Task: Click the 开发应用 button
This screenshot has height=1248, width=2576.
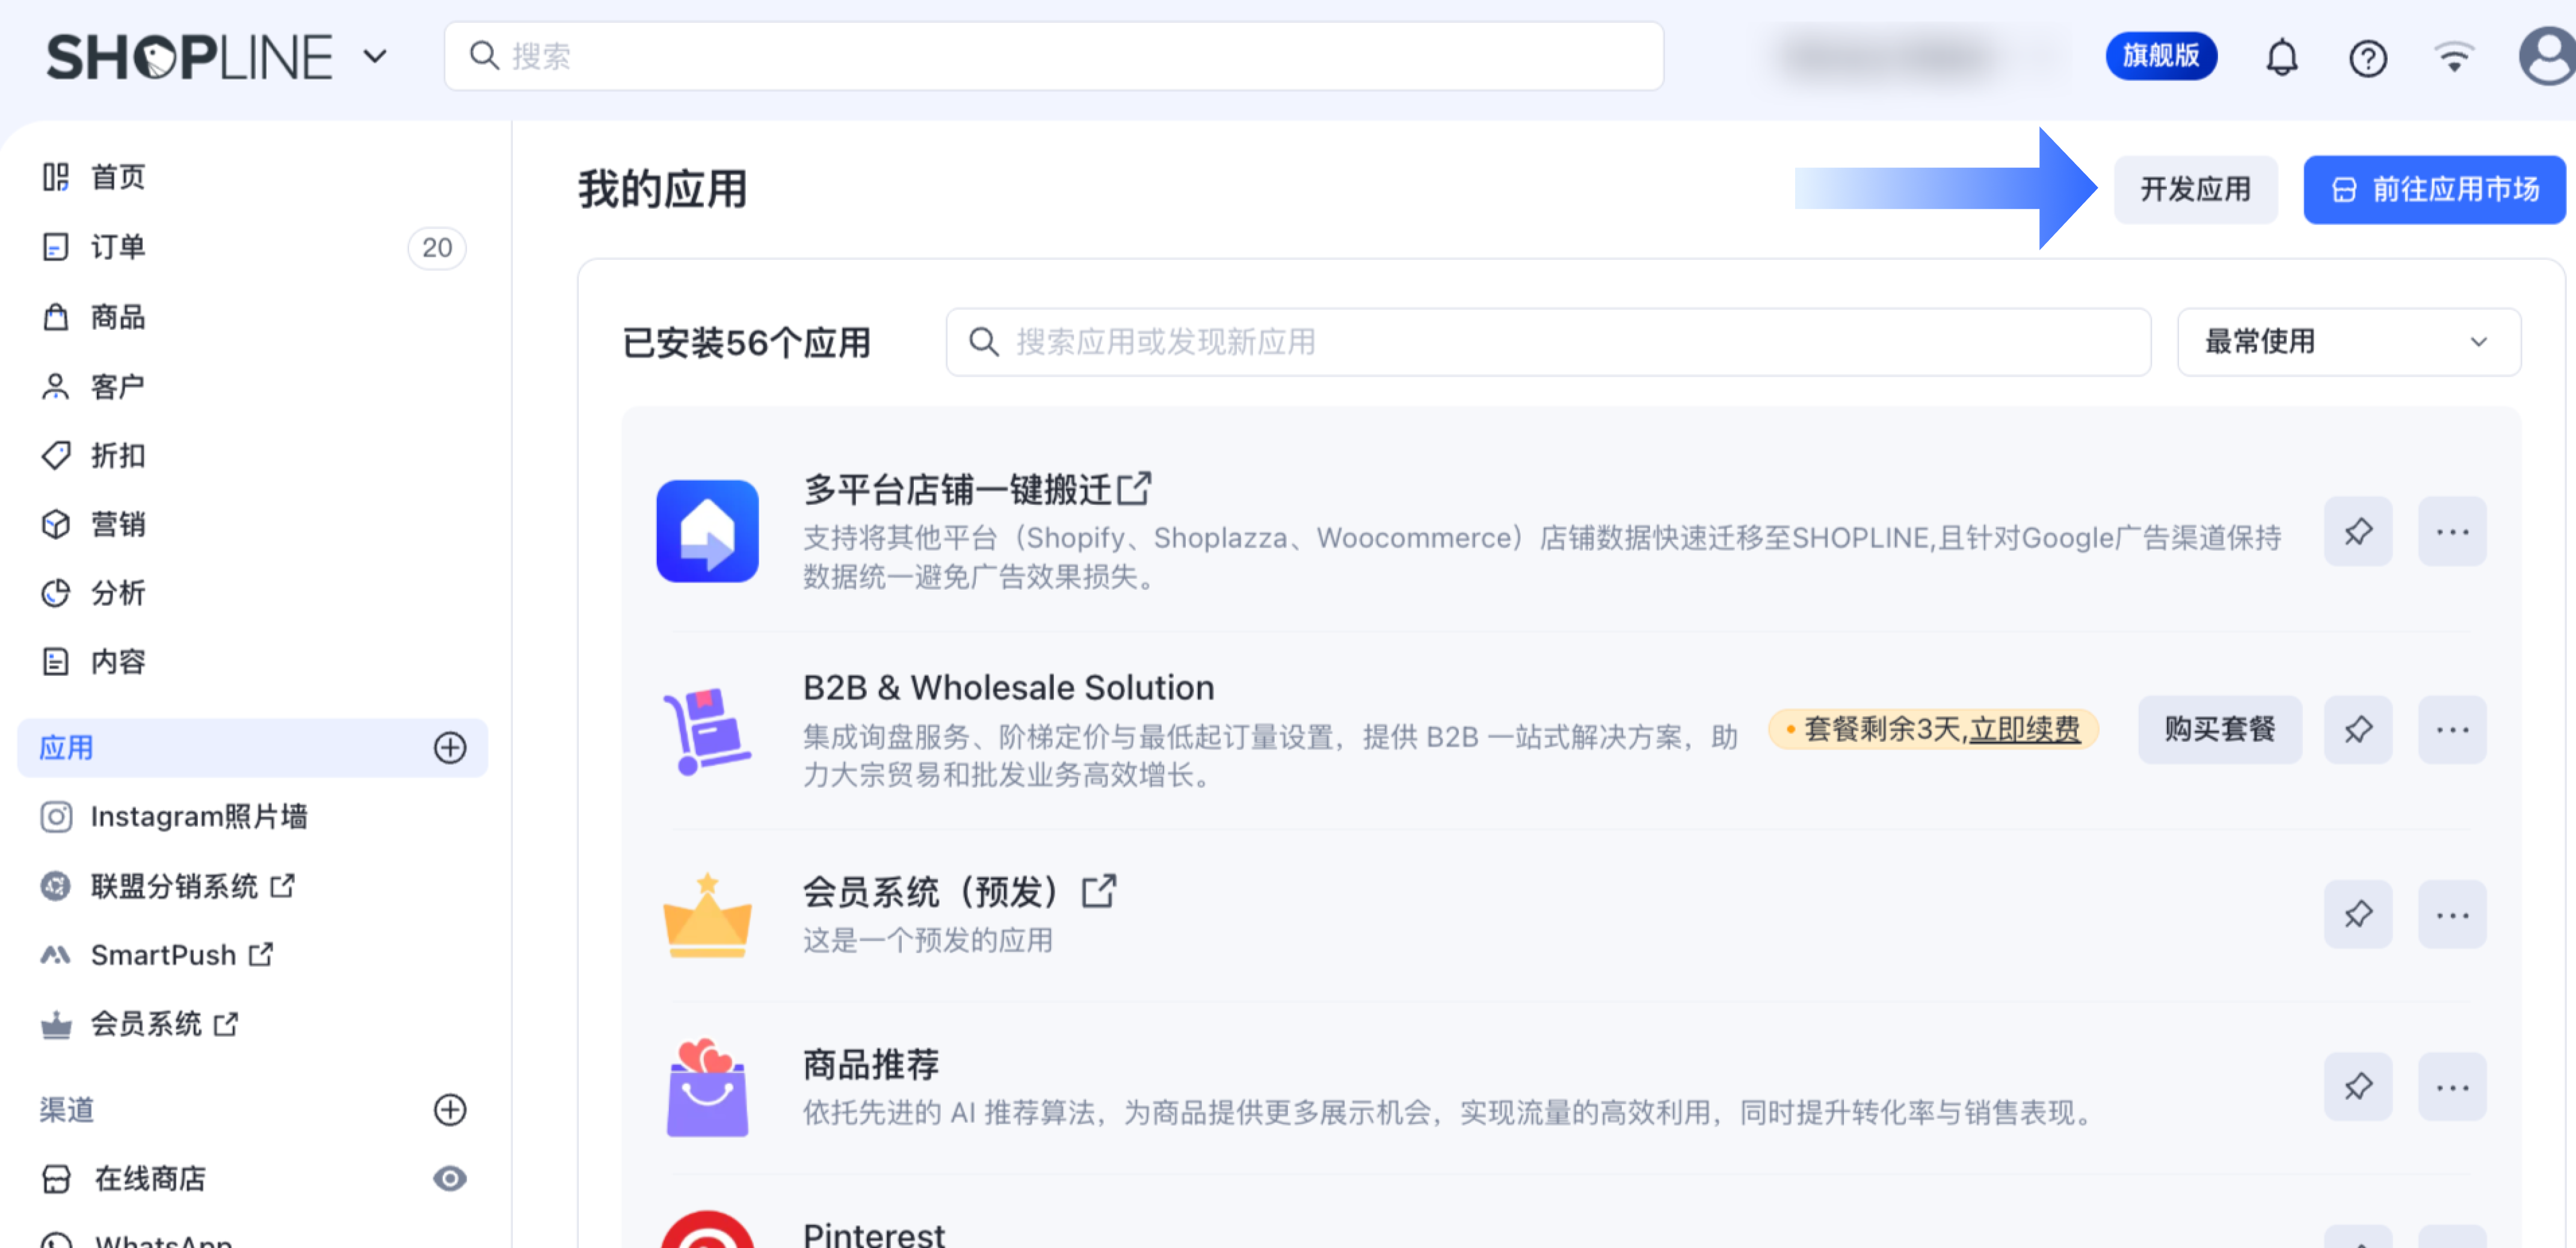Action: [2194, 189]
